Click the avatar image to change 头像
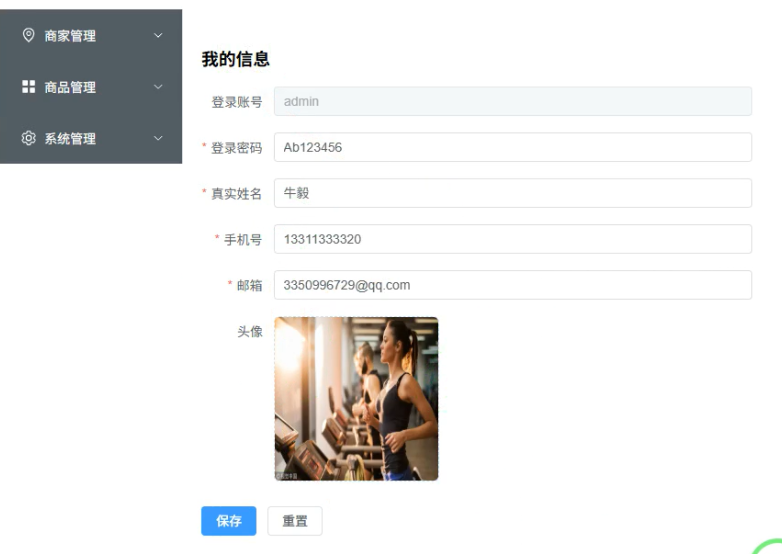Screen dimensions: 782x554 coord(357,398)
